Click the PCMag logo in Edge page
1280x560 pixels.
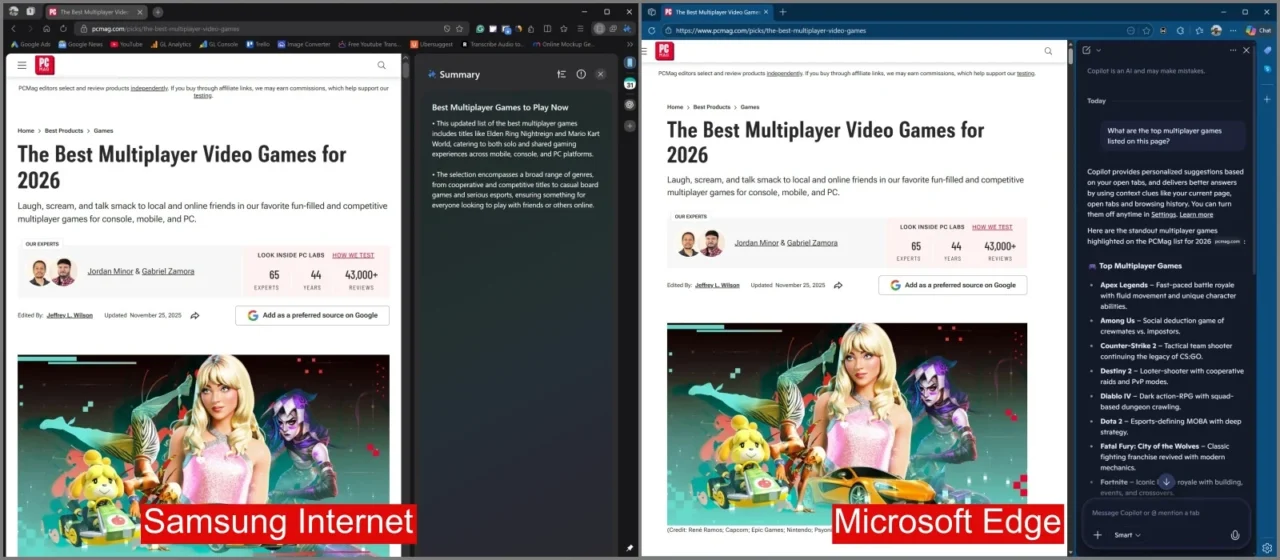[664, 51]
